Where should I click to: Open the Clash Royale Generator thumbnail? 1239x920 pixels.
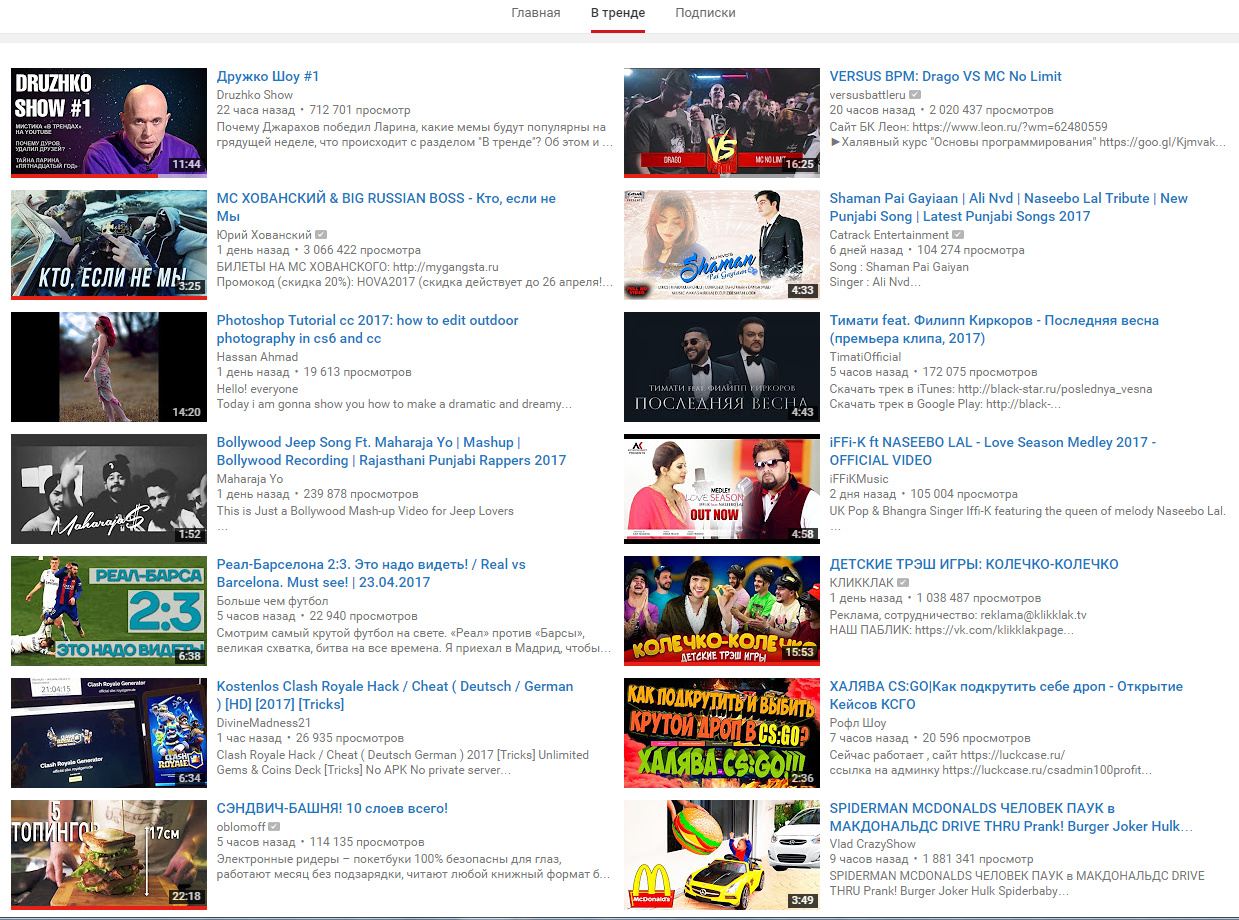(109, 732)
